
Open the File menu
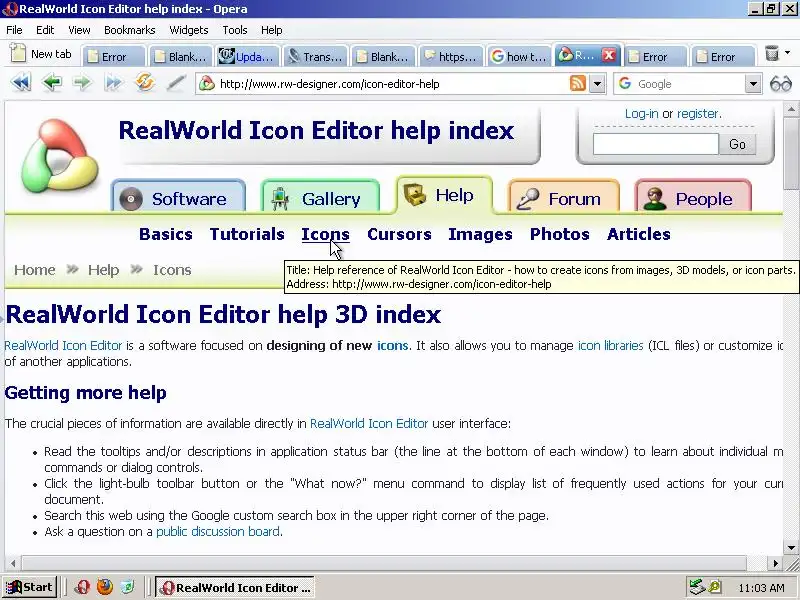coord(14,30)
